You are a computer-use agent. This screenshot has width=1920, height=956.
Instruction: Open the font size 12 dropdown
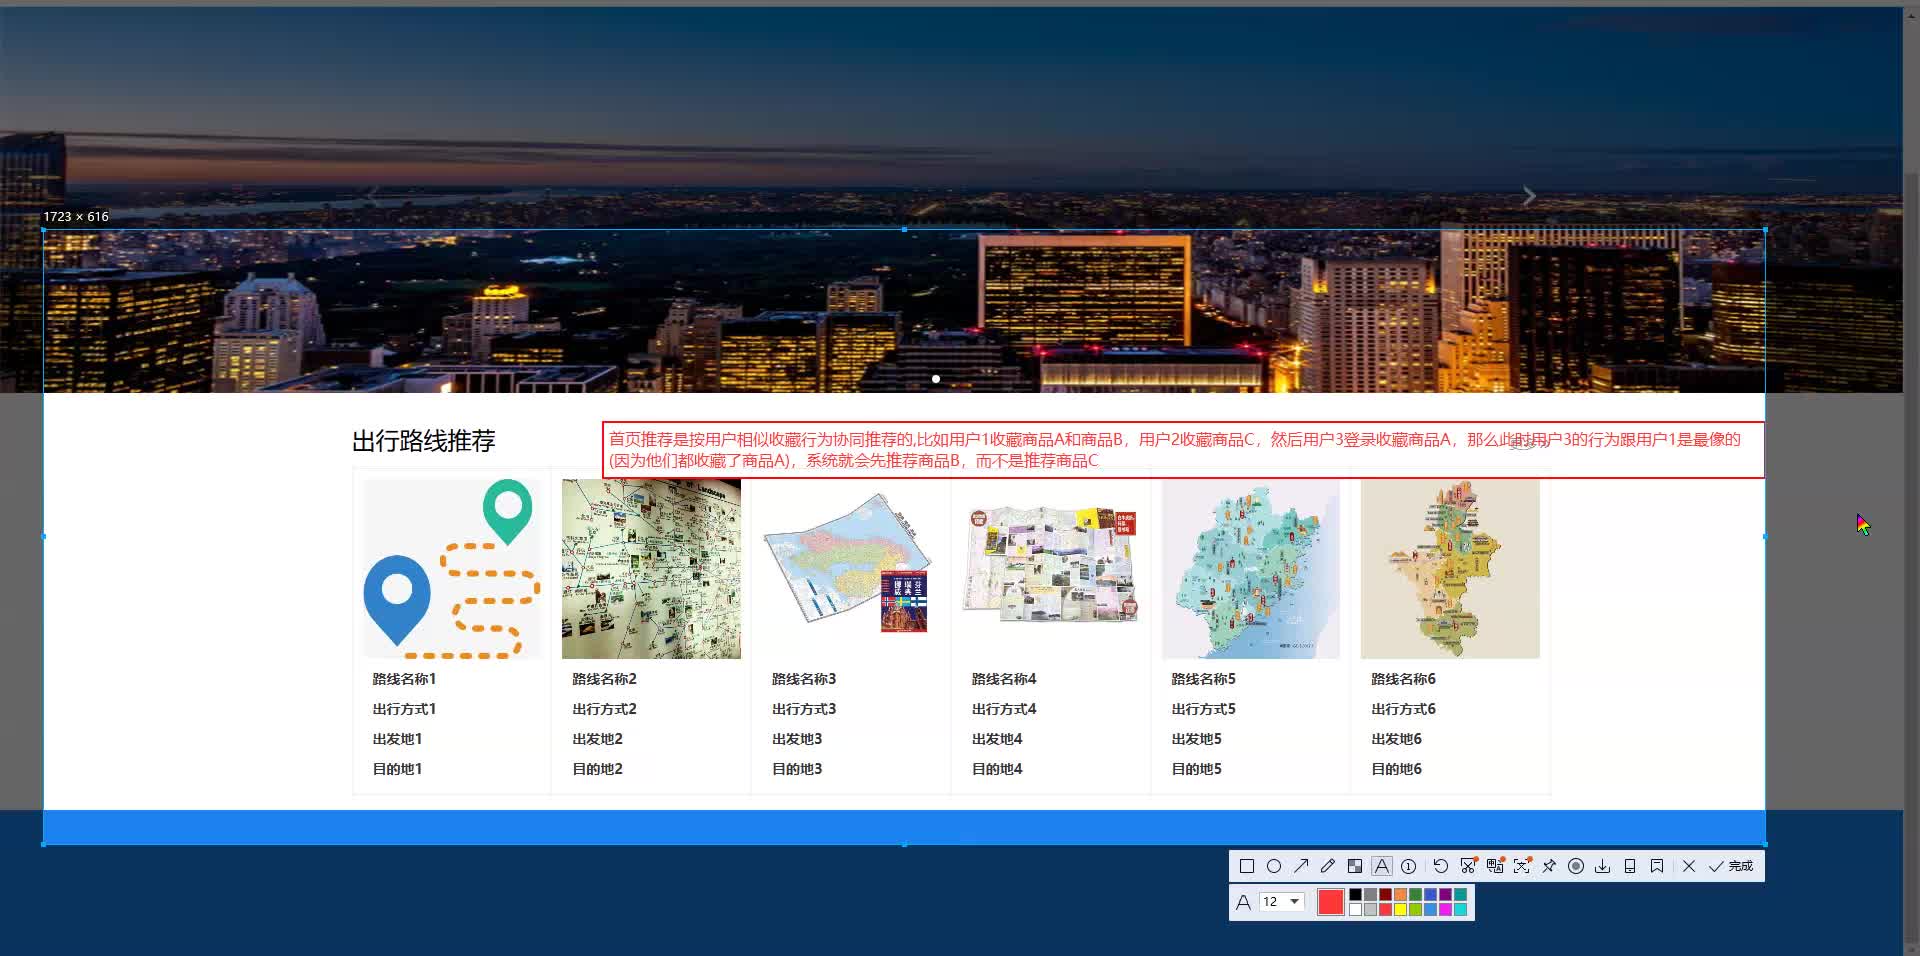(1281, 902)
